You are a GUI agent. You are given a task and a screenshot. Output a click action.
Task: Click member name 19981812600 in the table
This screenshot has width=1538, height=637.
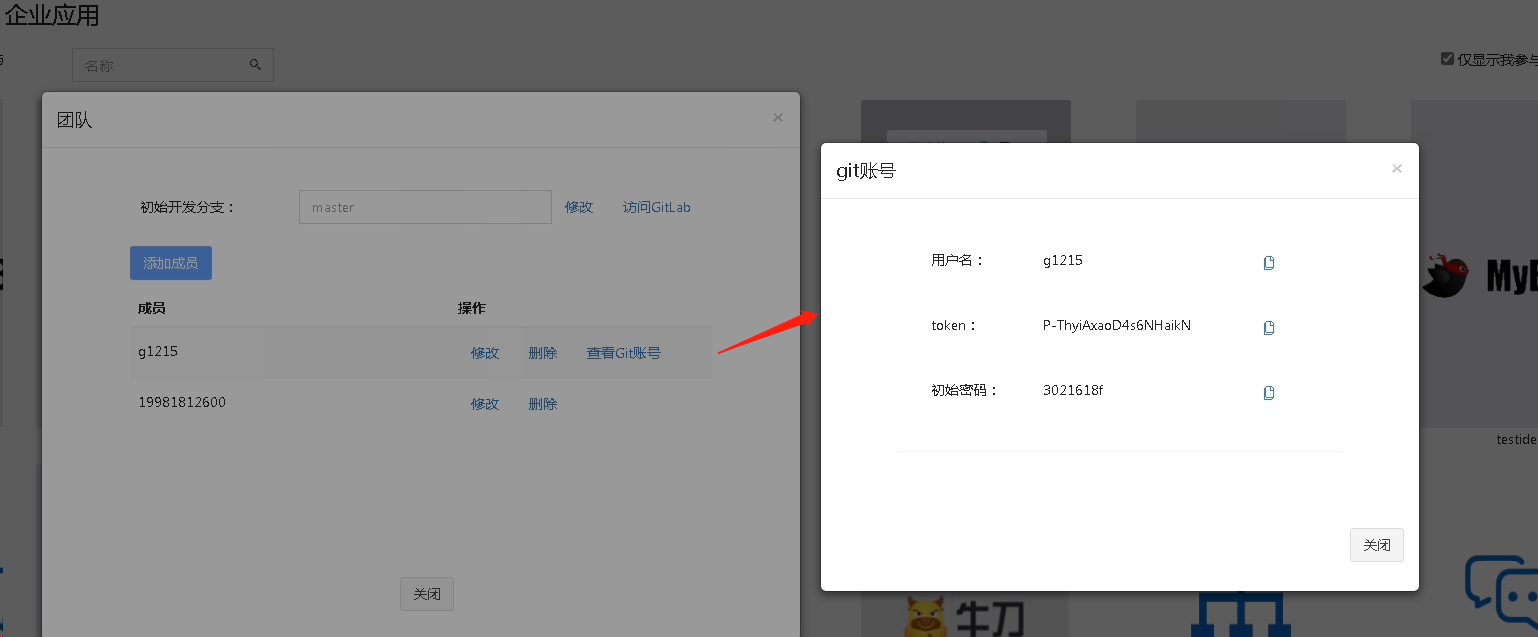click(x=182, y=402)
